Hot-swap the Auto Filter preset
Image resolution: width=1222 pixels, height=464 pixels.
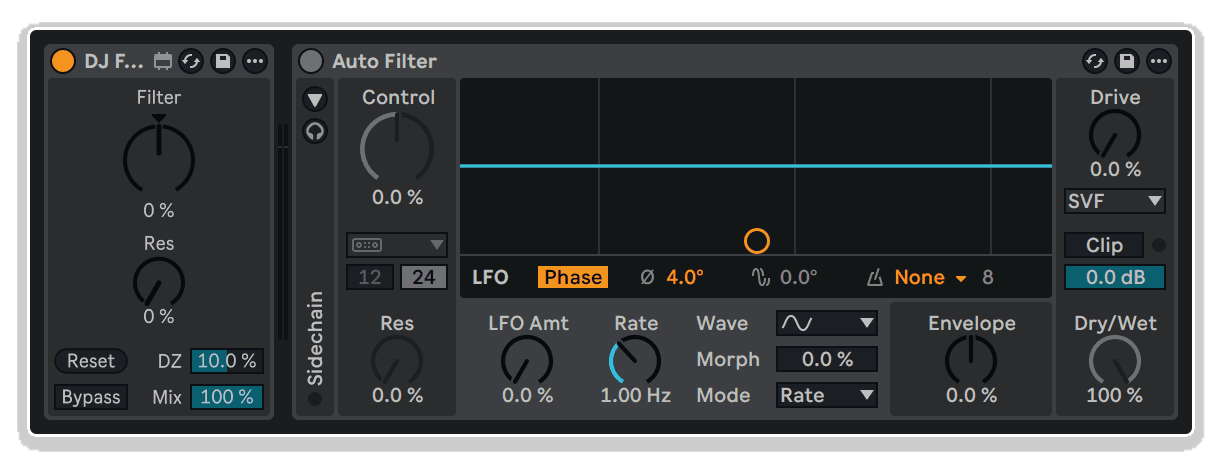(1095, 61)
